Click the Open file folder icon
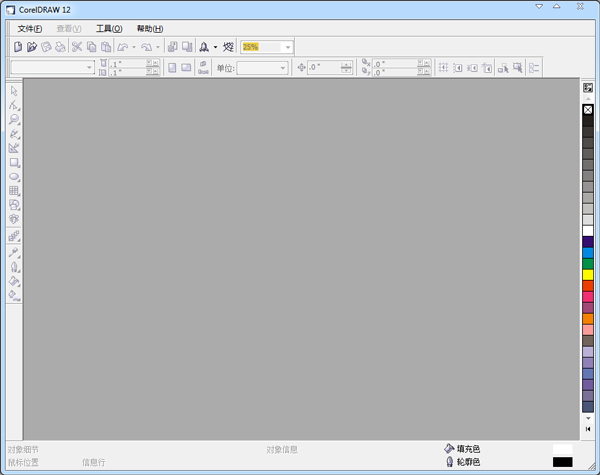The height and width of the screenshot is (475, 600). (x=32, y=47)
